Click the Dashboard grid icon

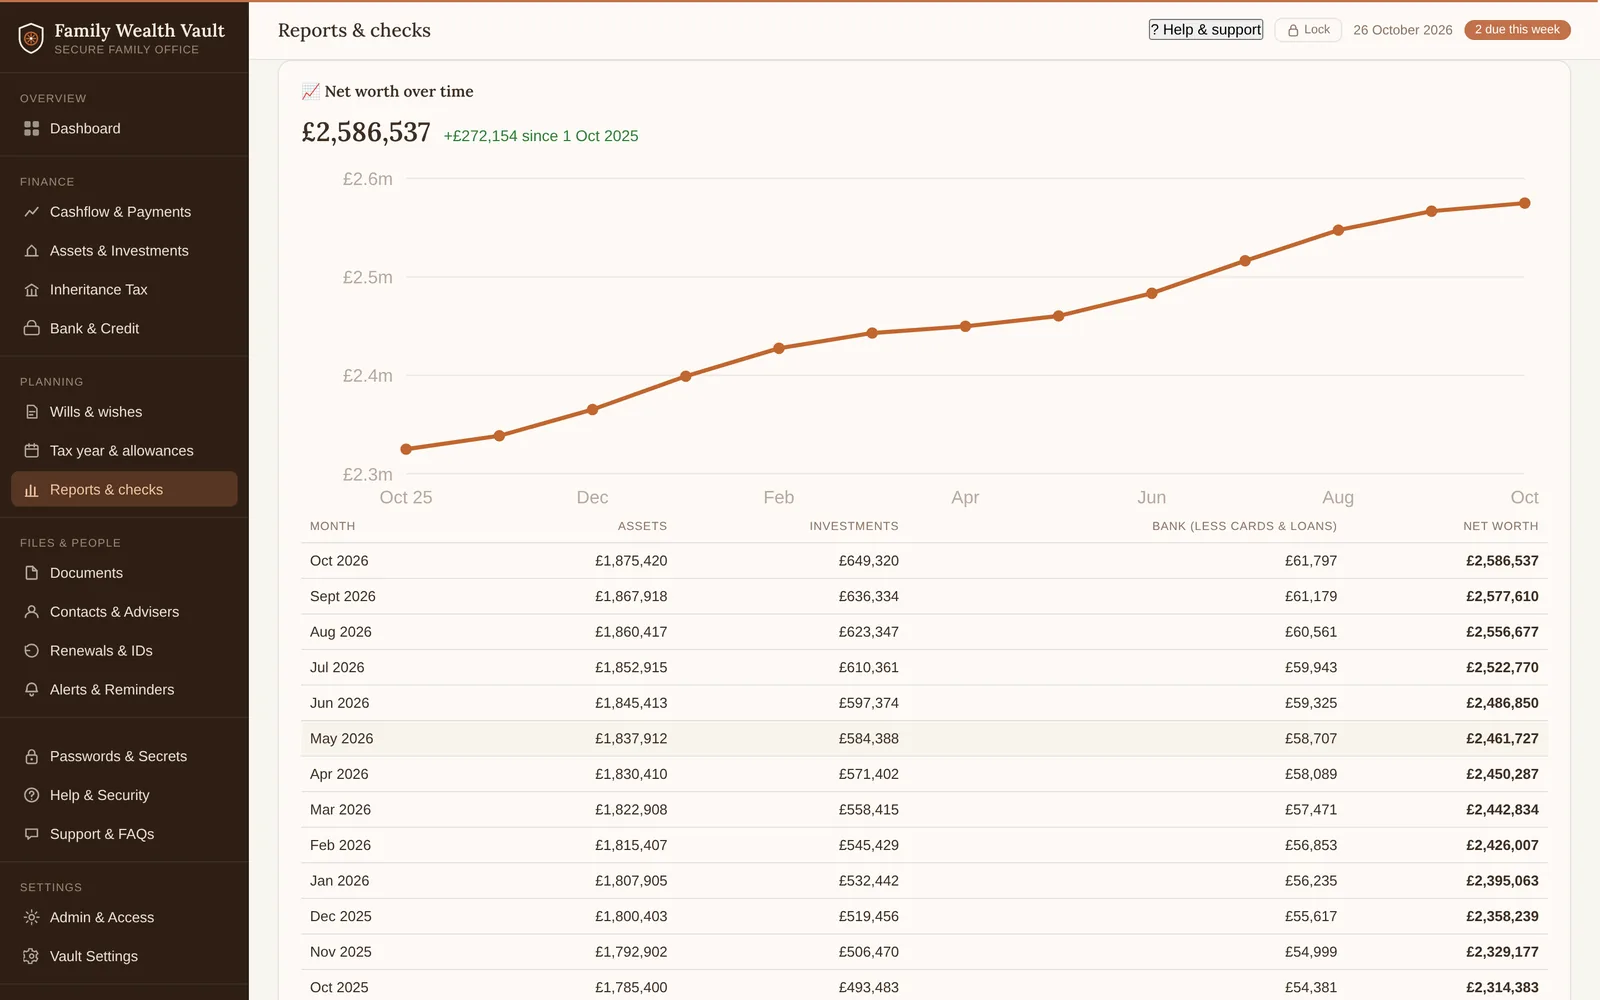(x=31, y=129)
